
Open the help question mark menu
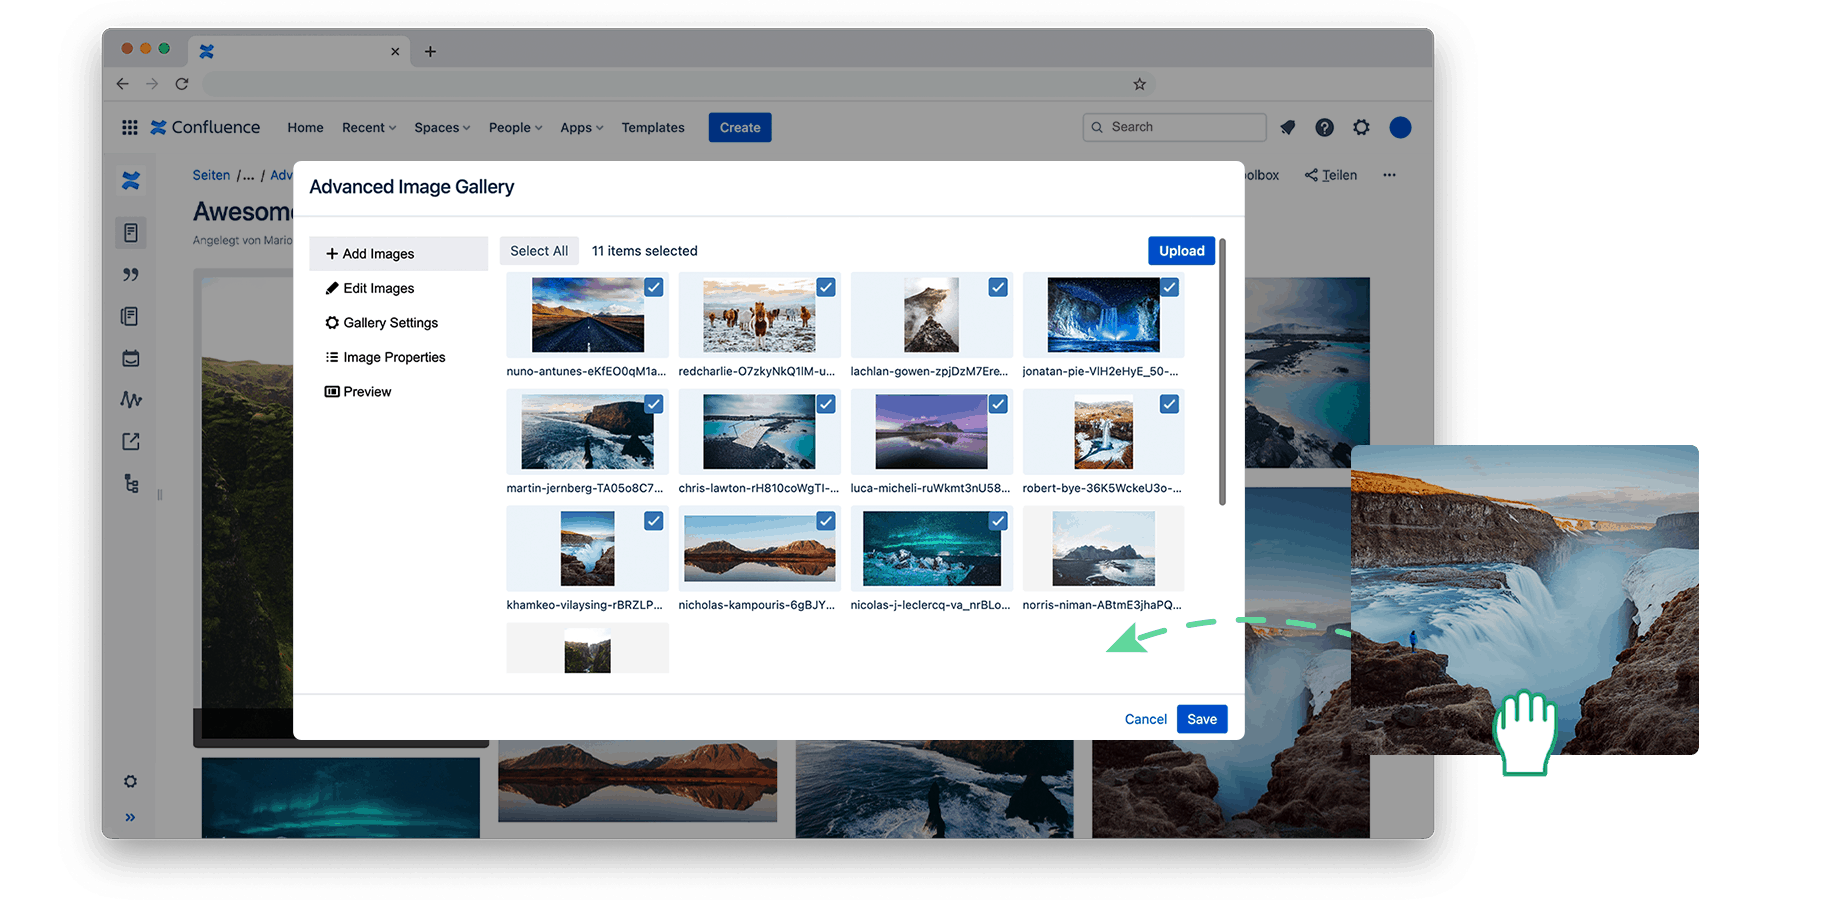pos(1324,127)
